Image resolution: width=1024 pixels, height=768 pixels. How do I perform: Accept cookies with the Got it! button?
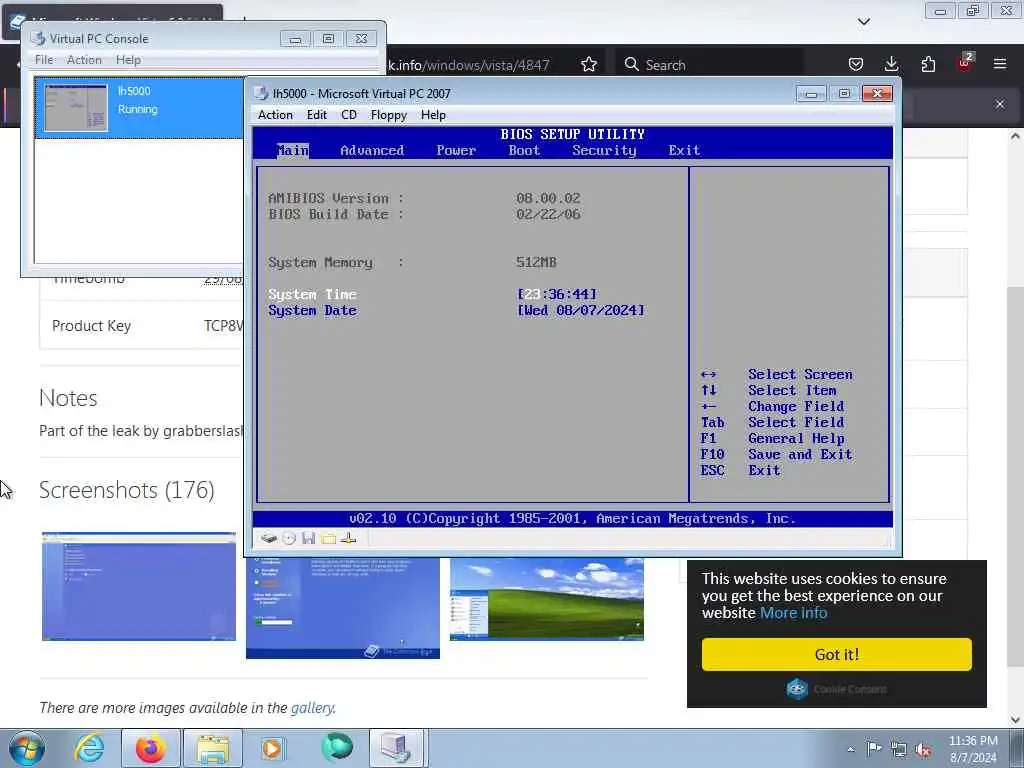837,654
